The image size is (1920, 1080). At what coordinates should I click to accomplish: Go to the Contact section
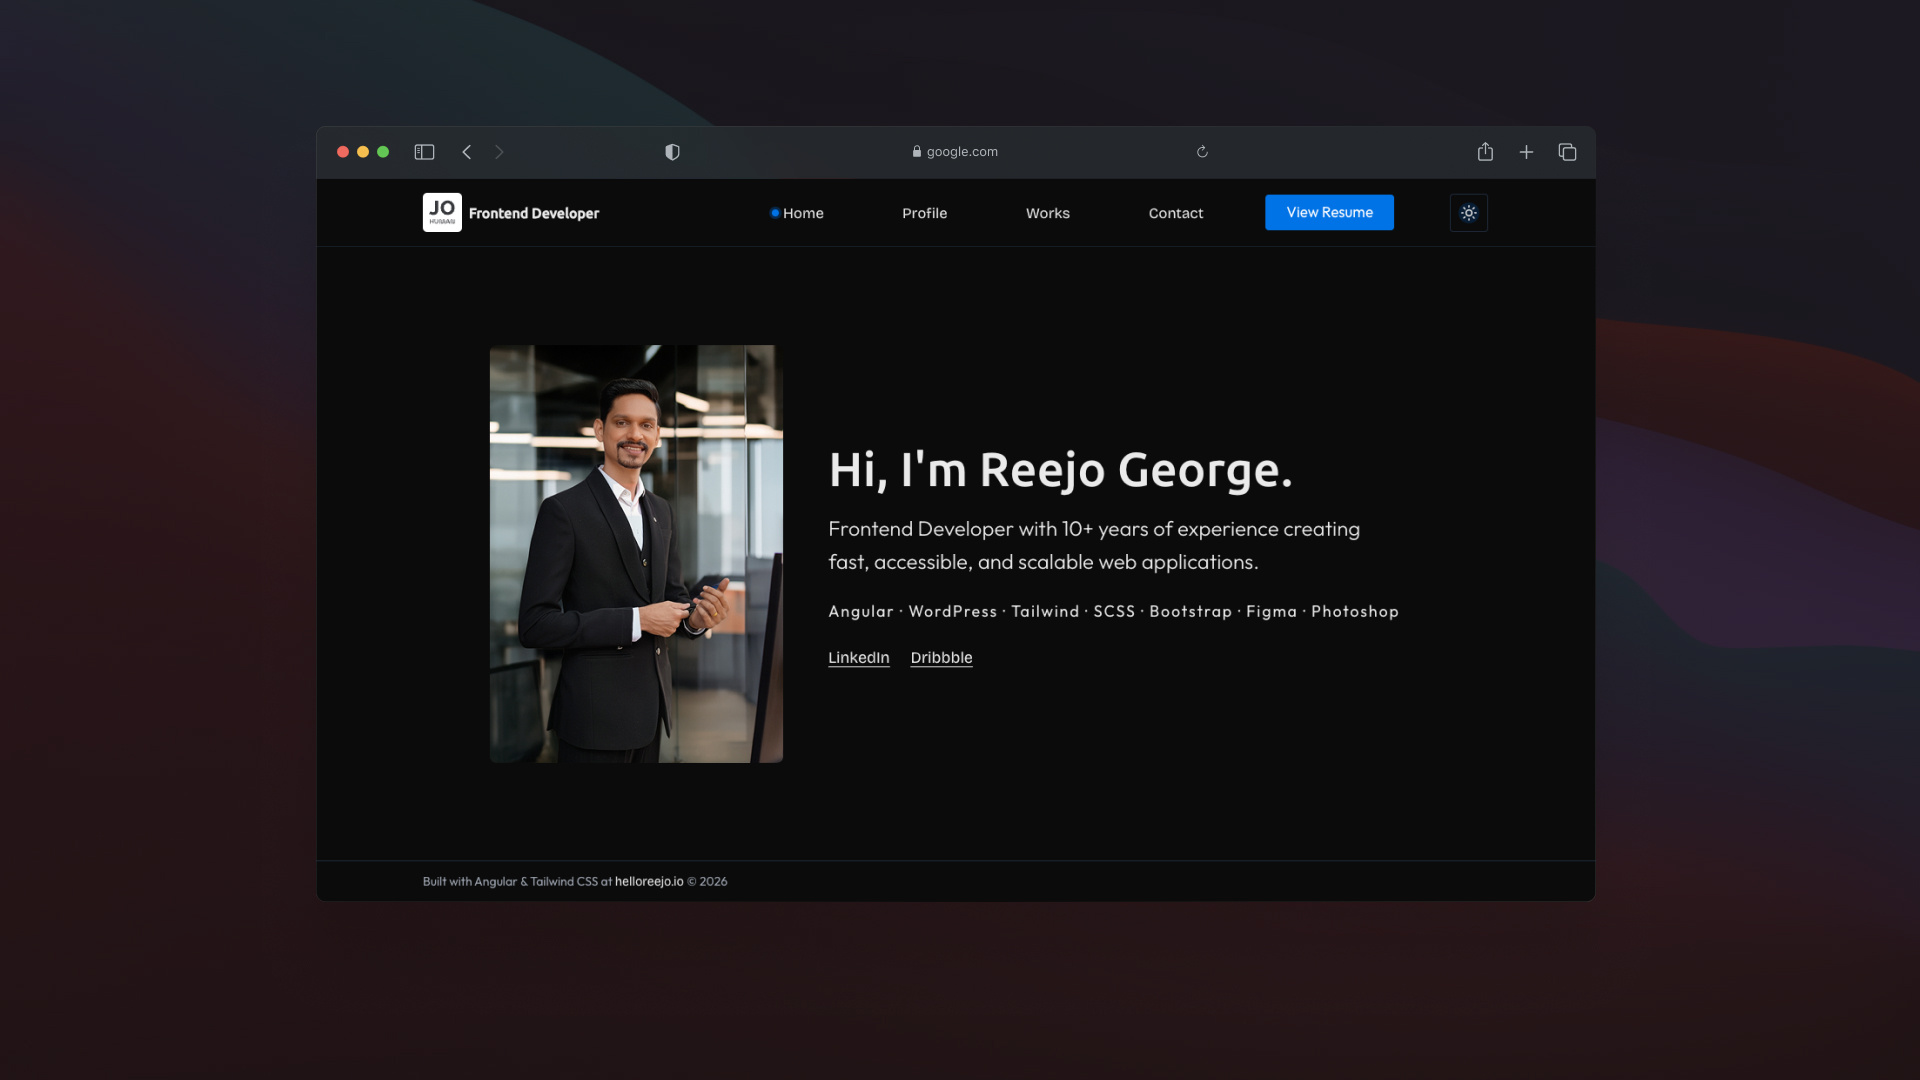click(x=1175, y=213)
